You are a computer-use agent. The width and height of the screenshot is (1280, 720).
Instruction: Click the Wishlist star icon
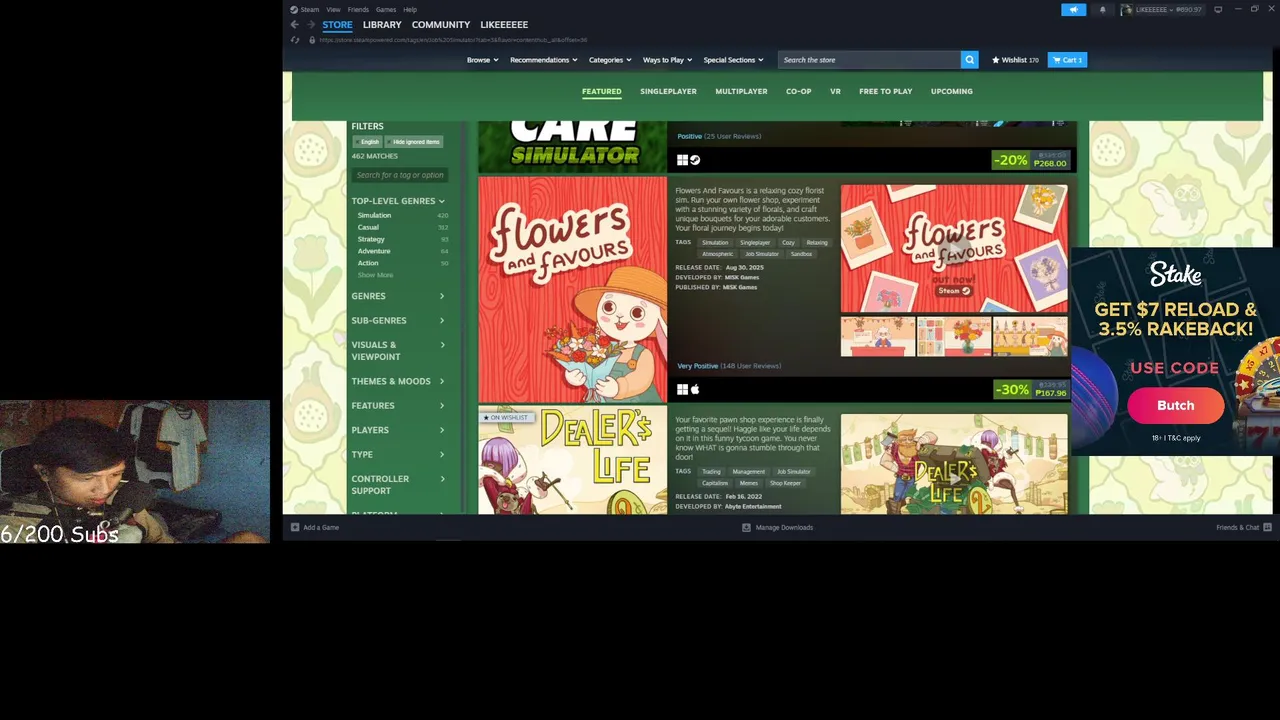(x=995, y=60)
